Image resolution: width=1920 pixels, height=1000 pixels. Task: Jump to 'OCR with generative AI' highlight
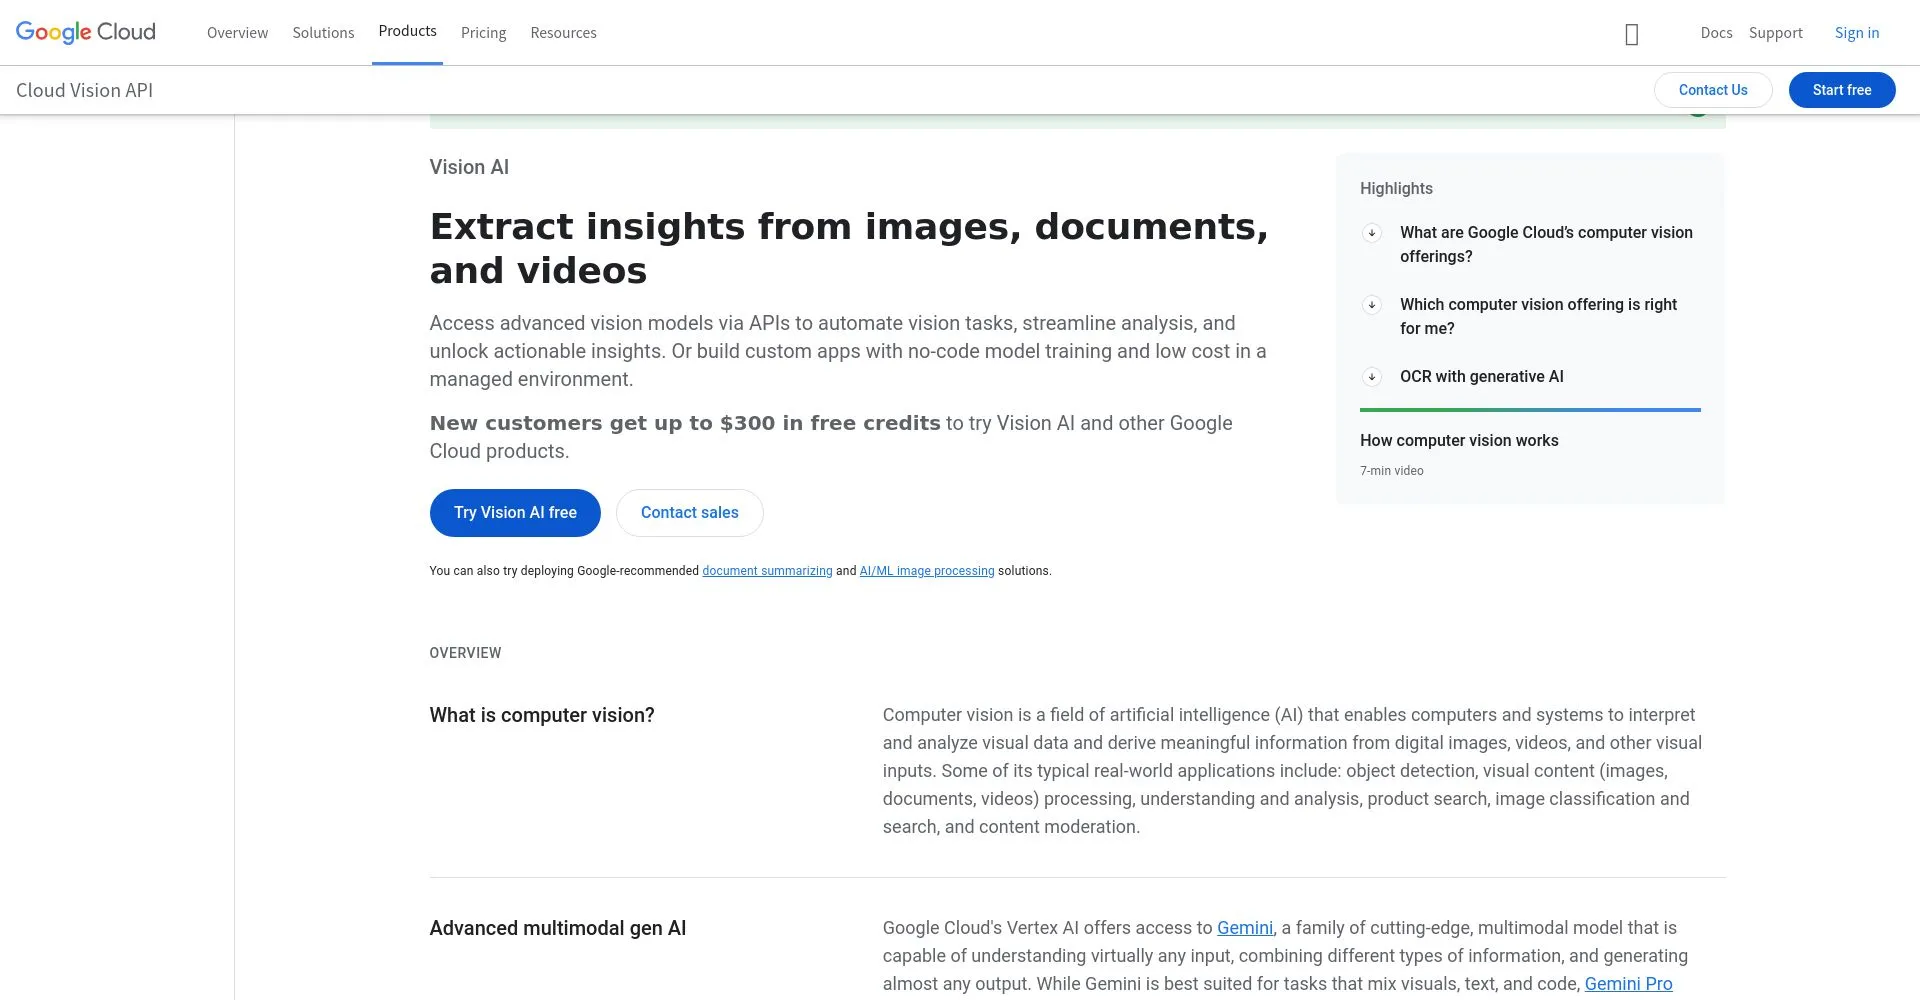tap(1482, 377)
